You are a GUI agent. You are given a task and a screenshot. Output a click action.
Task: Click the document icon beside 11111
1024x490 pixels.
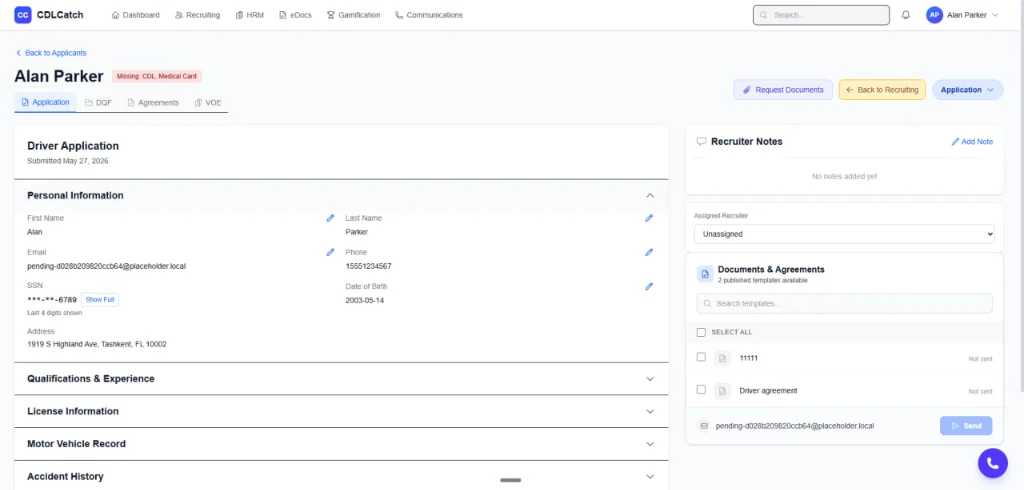pos(722,358)
